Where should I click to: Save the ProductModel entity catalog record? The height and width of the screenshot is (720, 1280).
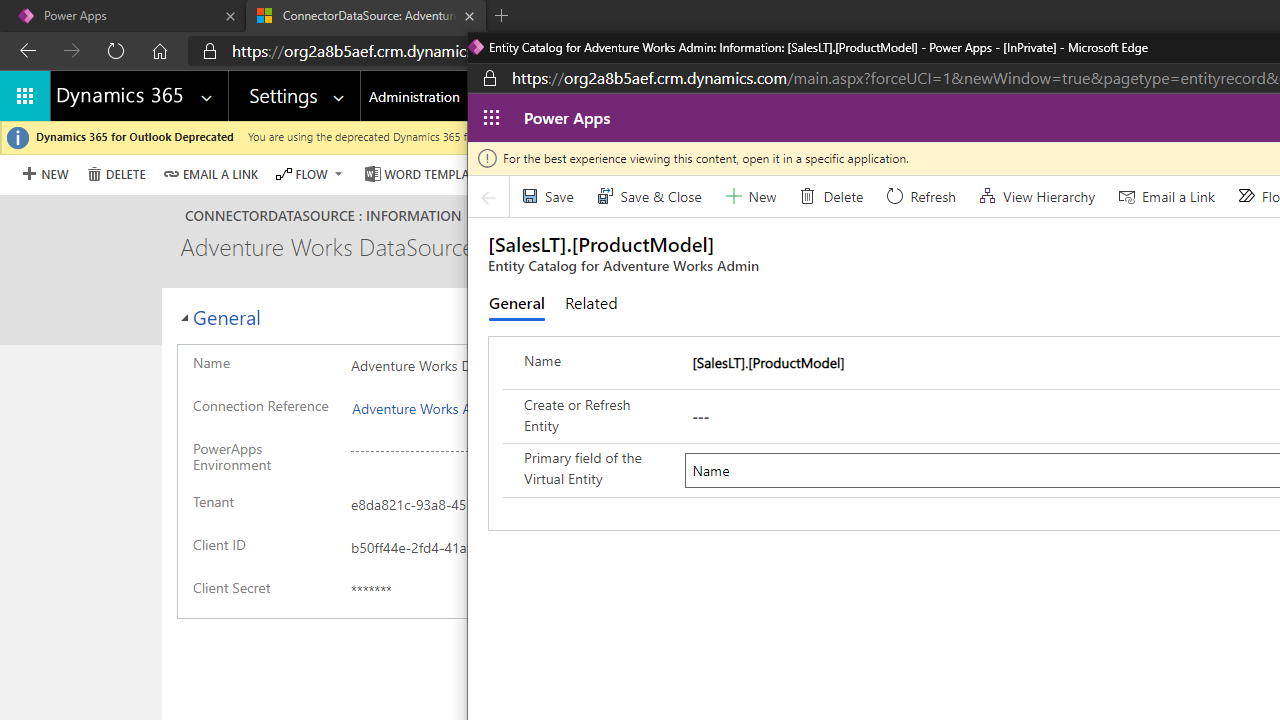pyautogui.click(x=548, y=197)
